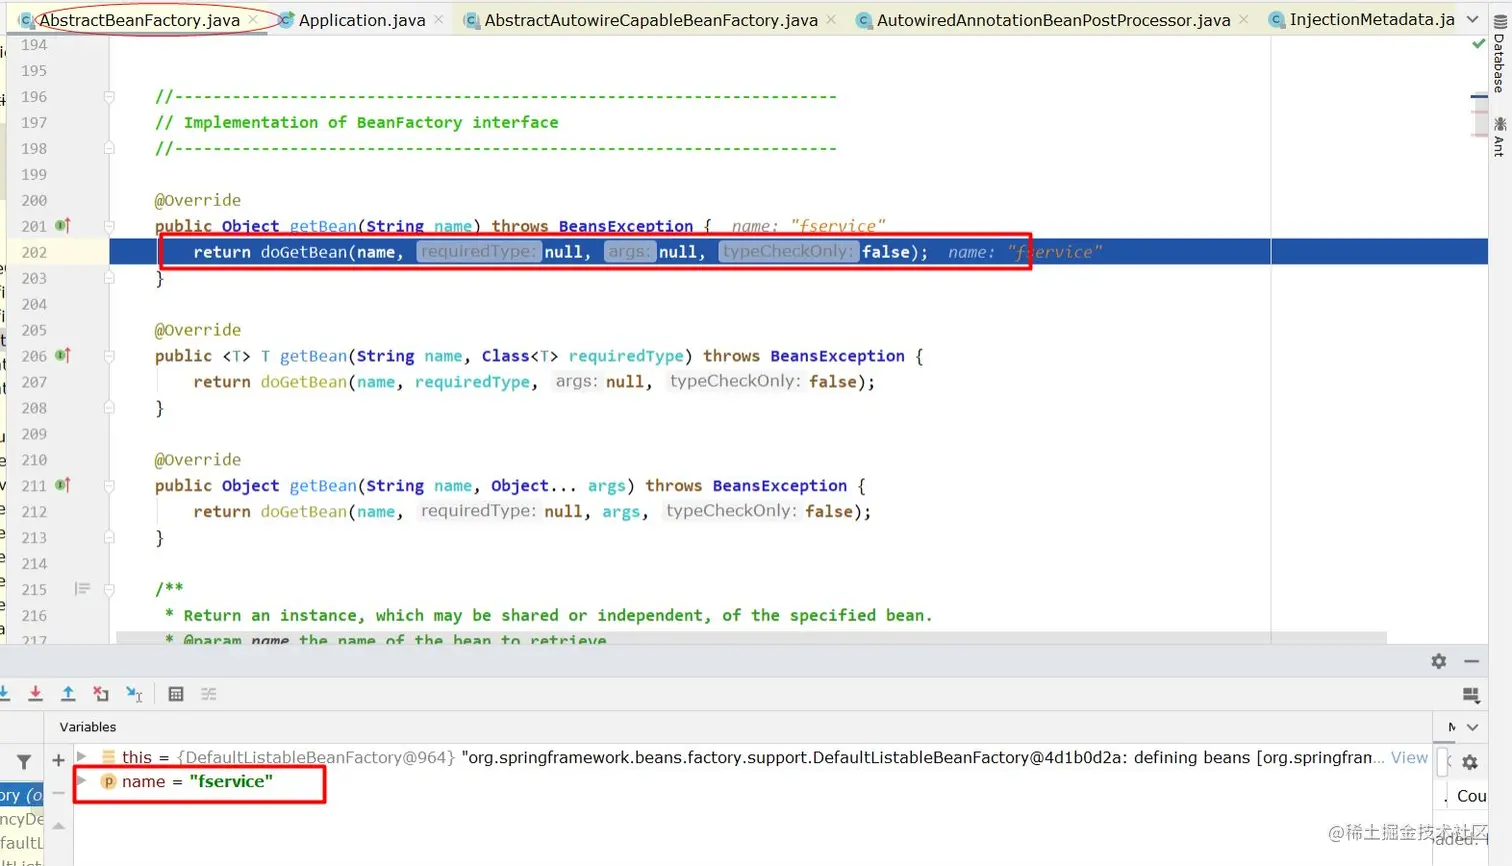Add a new watch with plus icon
The height and width of the screenshot is (866, 1512).
click(58, 761)
